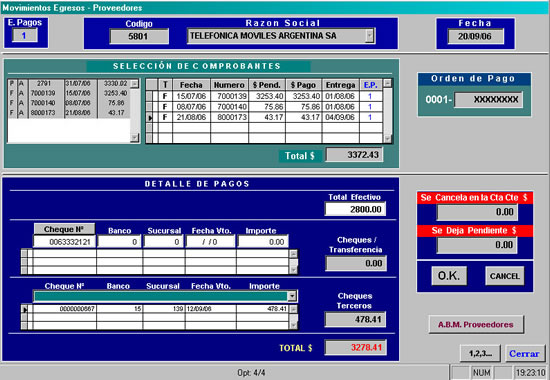
Task: Click the CANCEL button
Action: click(x=504, y=276)
